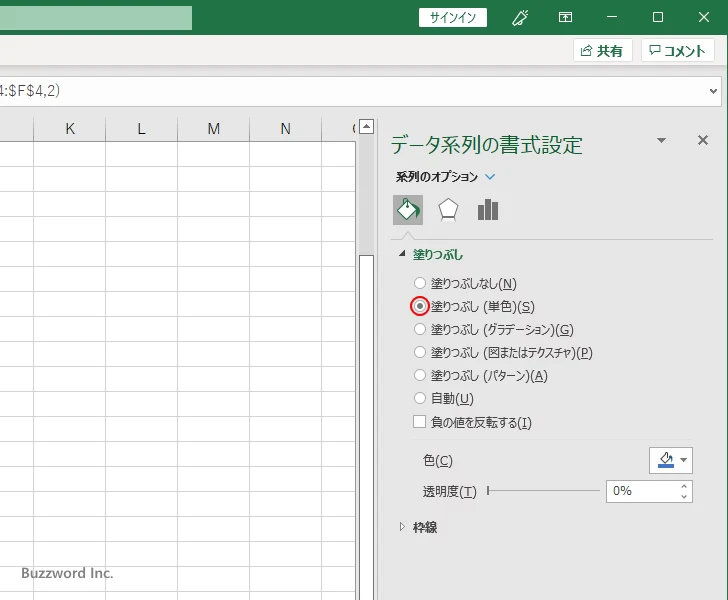The width and height of the screenshot is (728, 600).
Task: Open the Series Options bar chart tab
Action: 488,210
